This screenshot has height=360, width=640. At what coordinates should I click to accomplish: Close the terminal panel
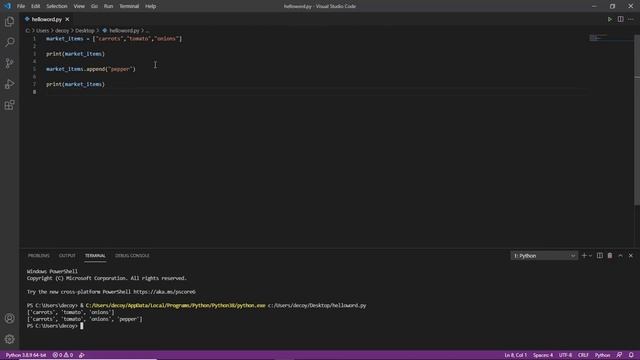point(631,256)
